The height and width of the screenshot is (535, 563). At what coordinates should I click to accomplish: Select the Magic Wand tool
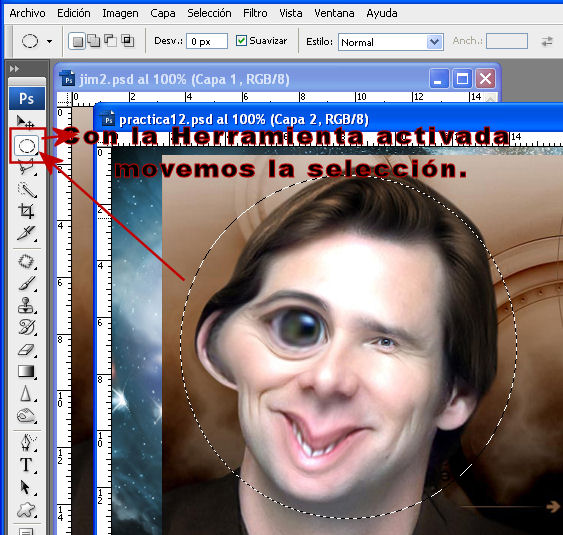27,190
